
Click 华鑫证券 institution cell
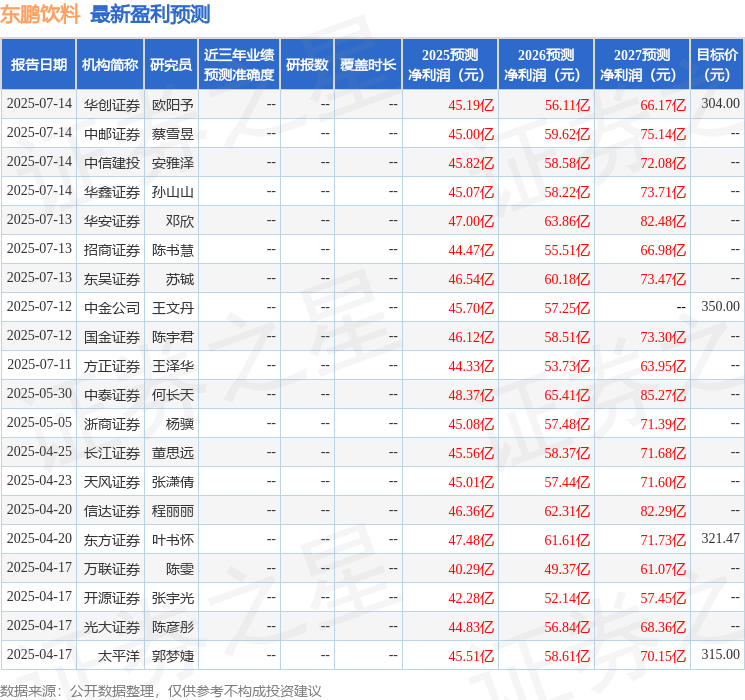tap(112, 192)
